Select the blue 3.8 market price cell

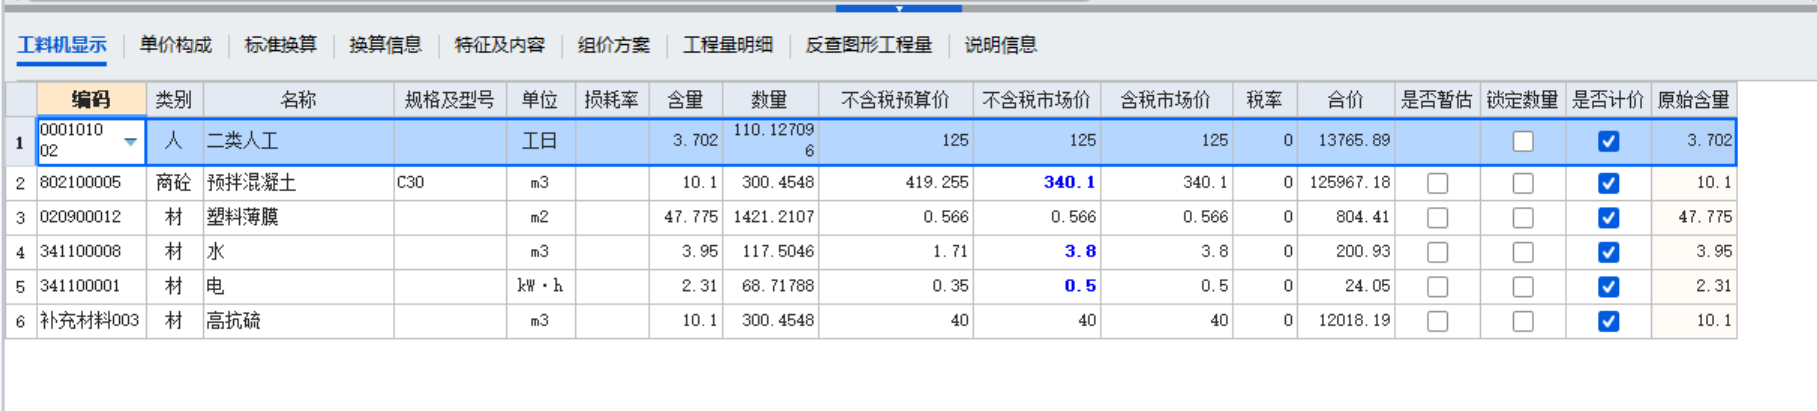coord(1037,253)
